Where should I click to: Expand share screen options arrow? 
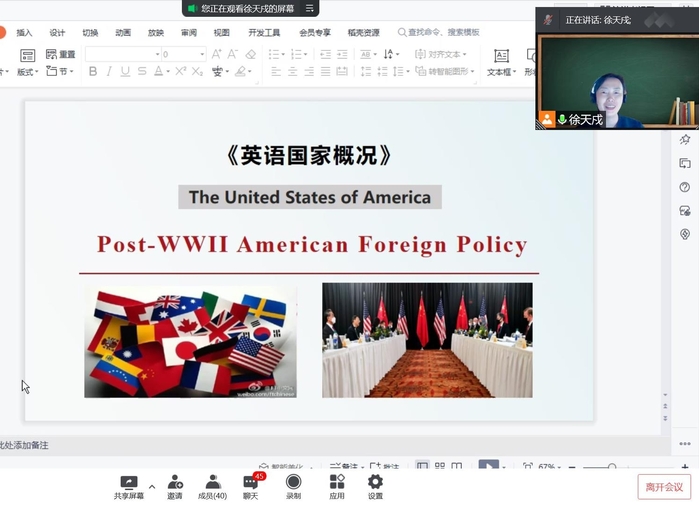tap(152, 487)
